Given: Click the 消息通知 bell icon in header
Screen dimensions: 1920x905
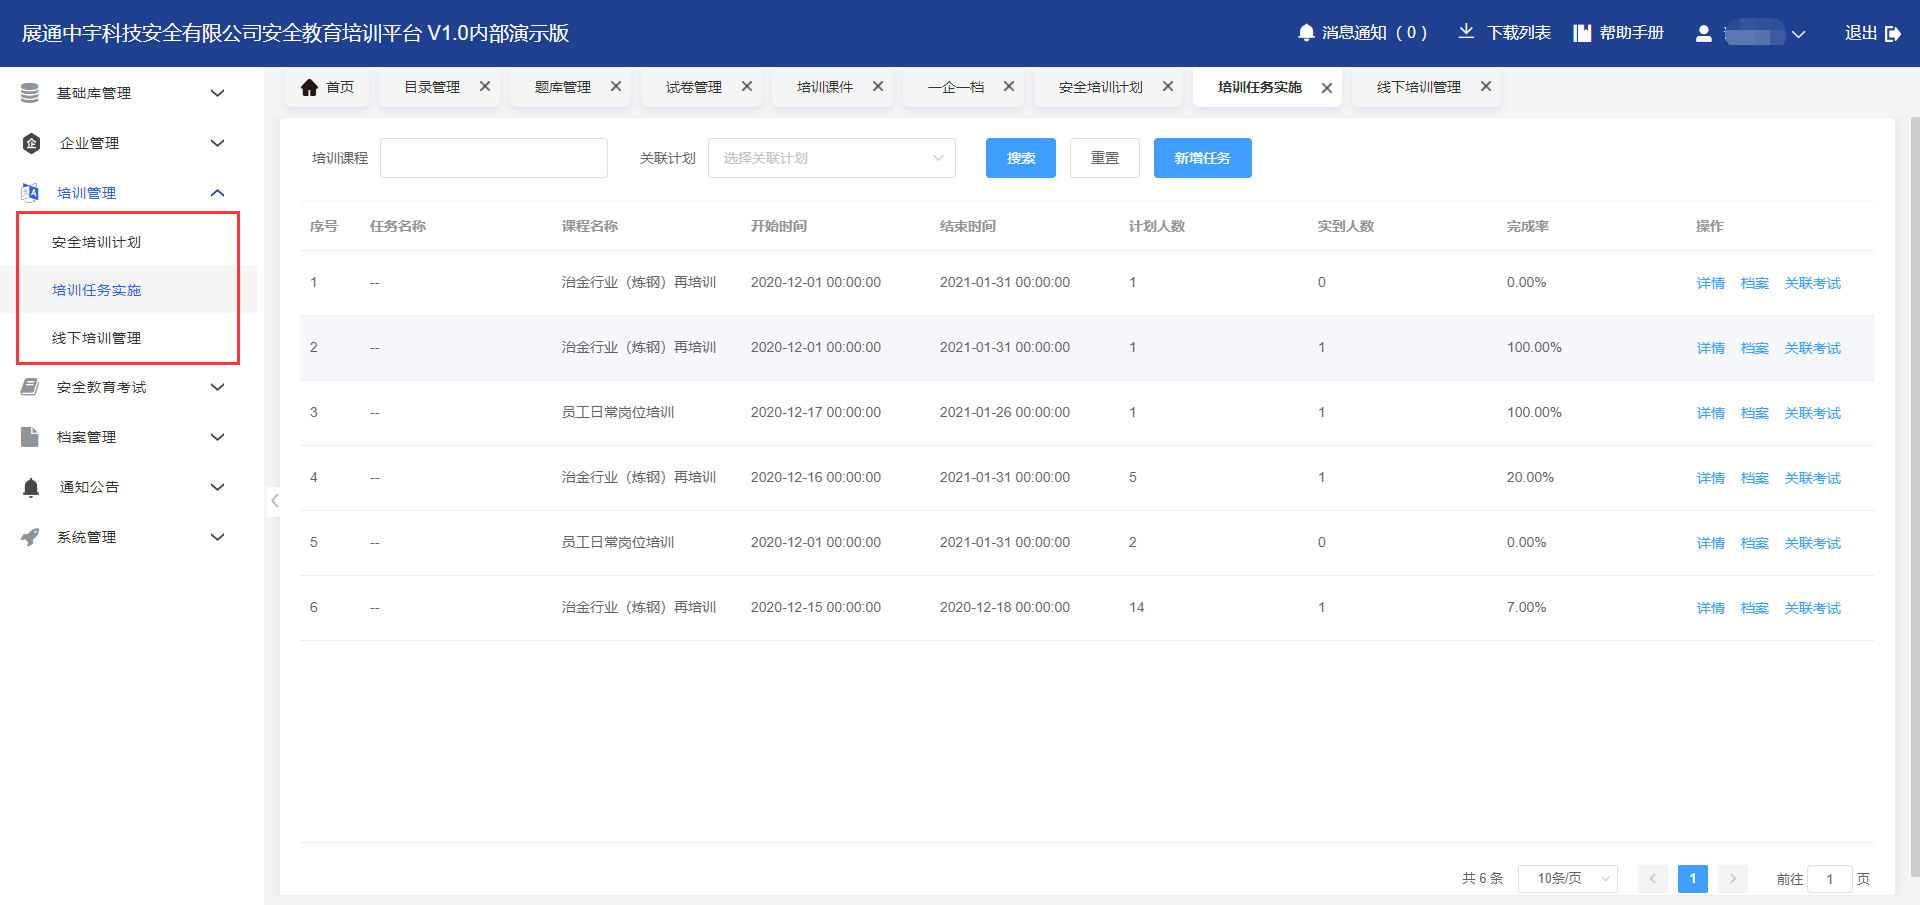Looking at the screenshot, I should coord(1306,33).
